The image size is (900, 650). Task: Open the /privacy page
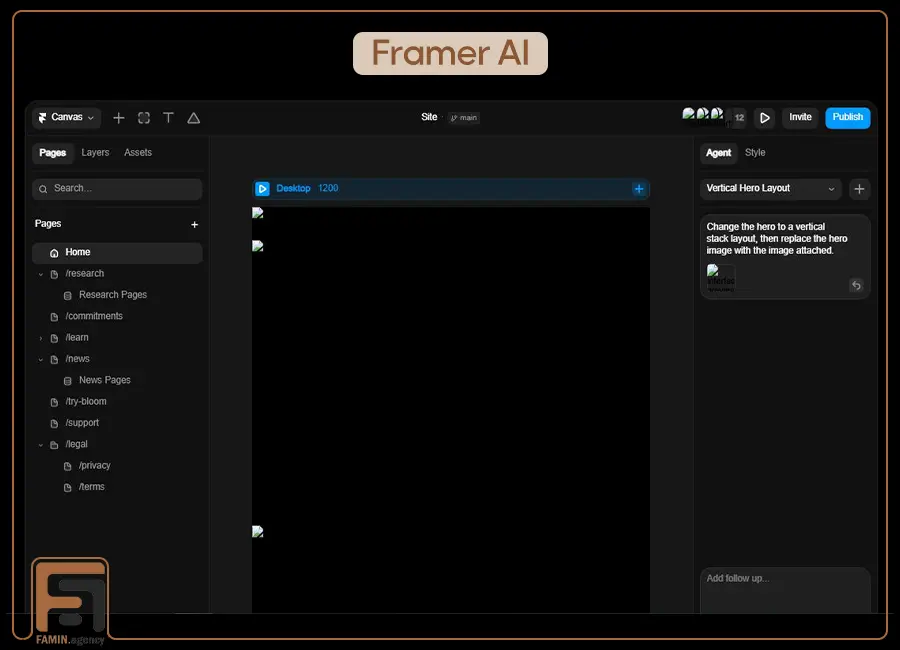pos(95,466)
